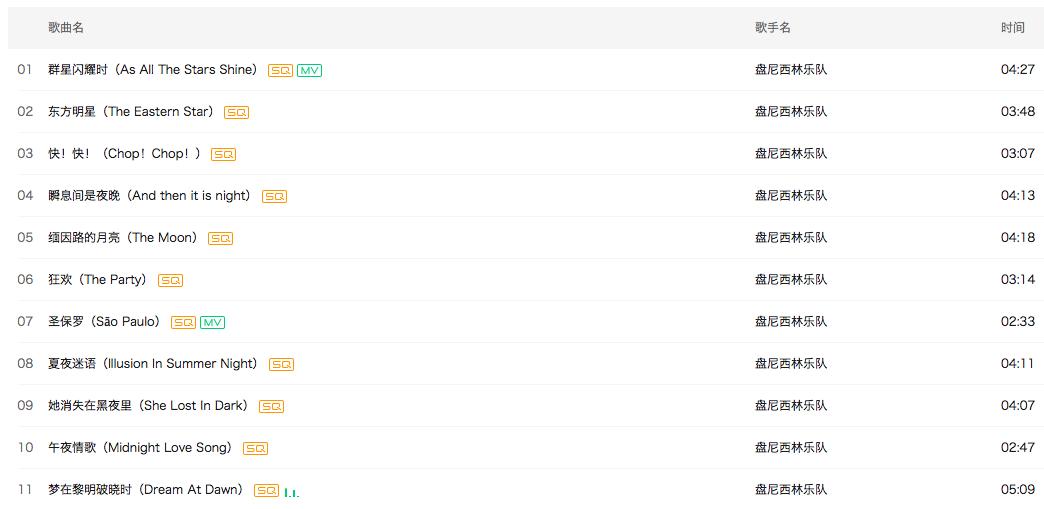
Task: Click SQ badge beside The Party
Action: (170, 281)
